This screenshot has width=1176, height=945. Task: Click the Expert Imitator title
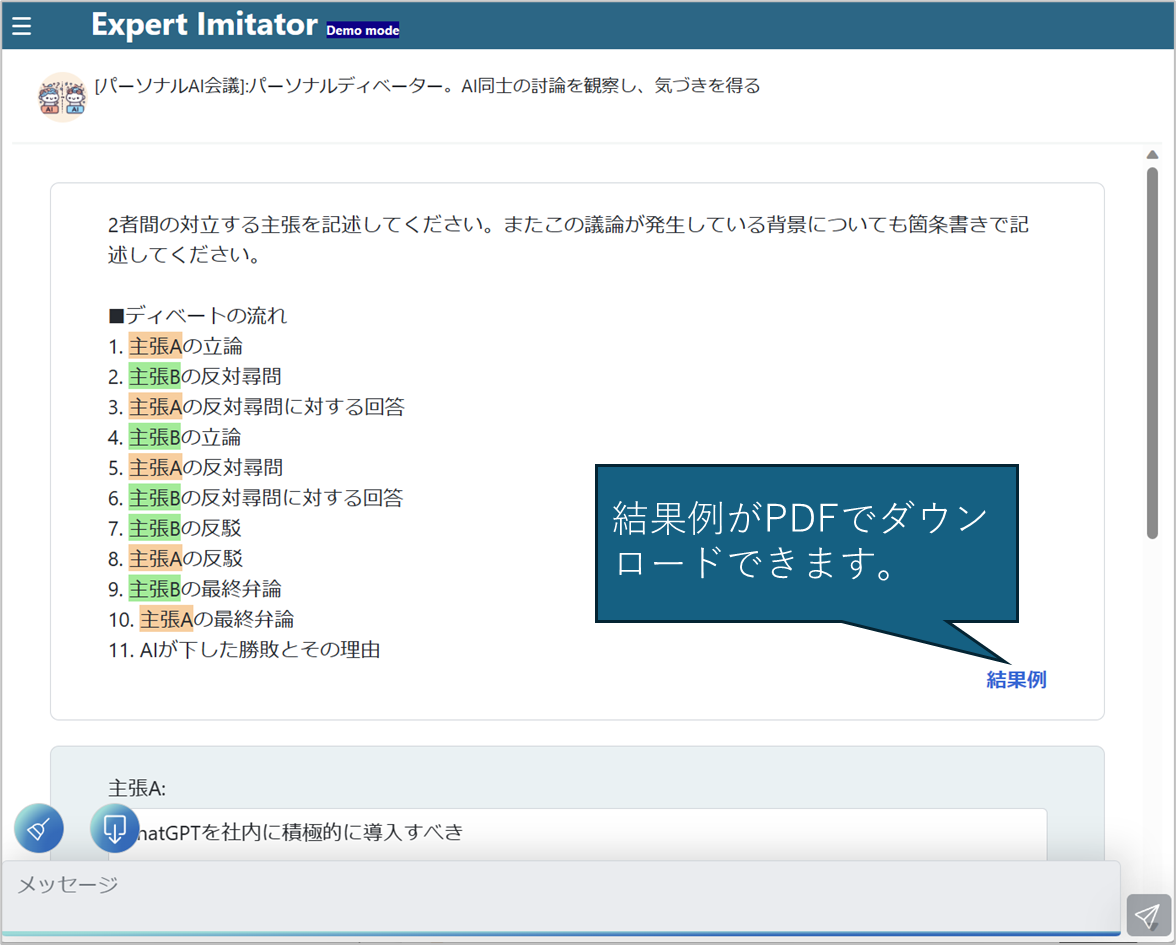pos(204,25)
